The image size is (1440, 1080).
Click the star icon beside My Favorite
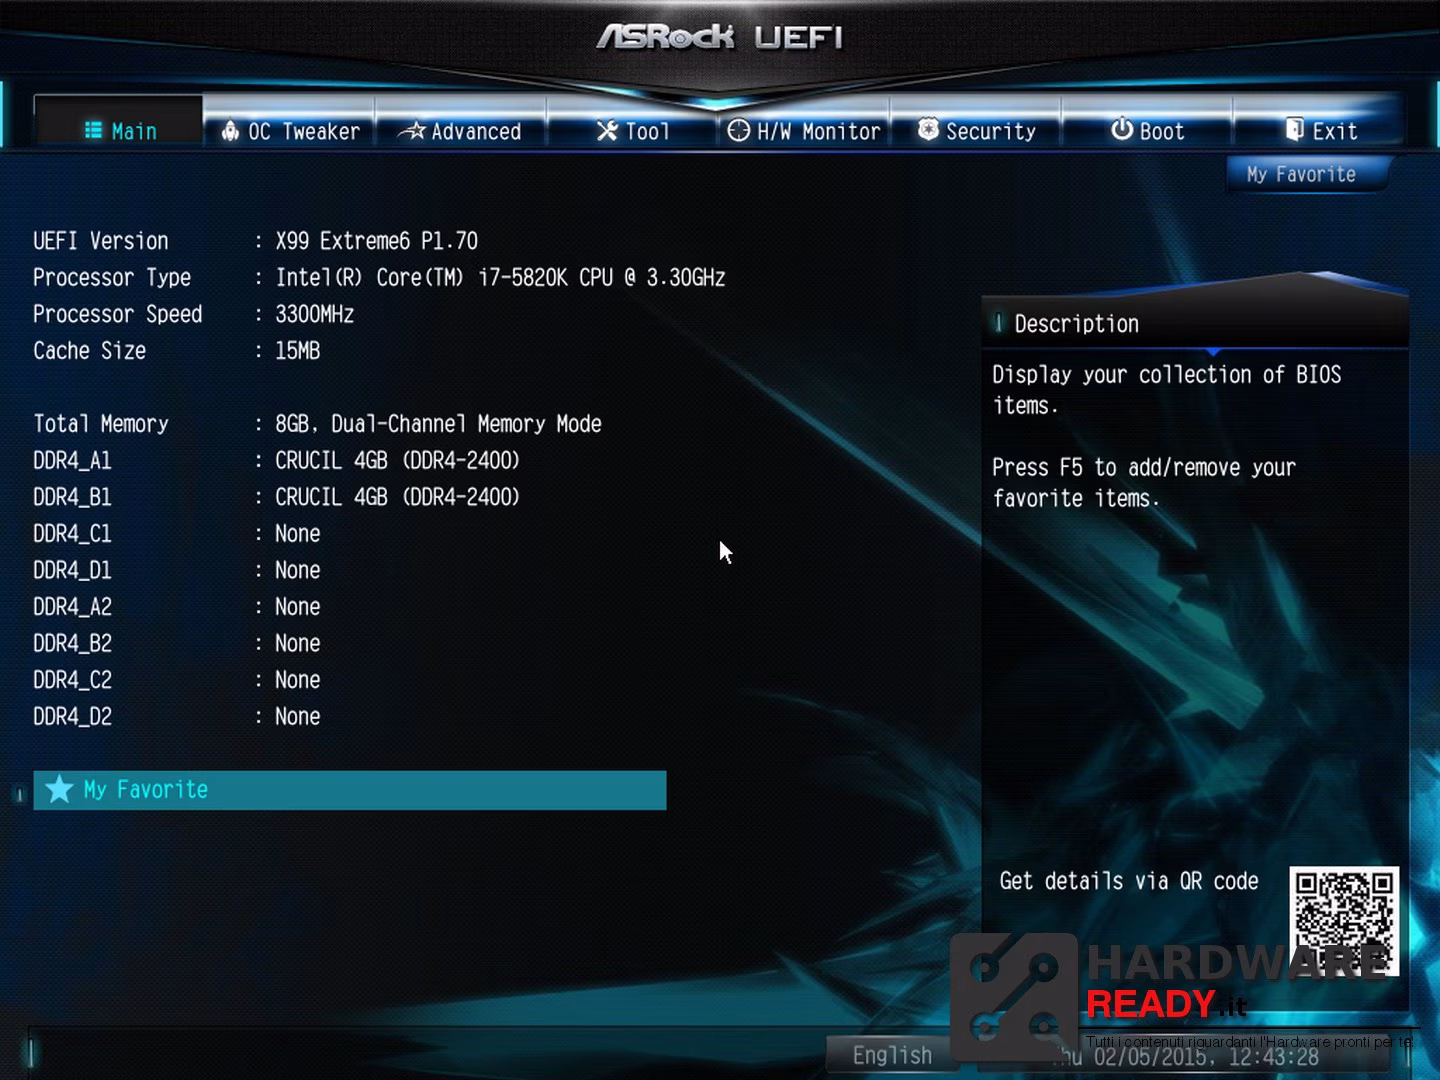pos(59,789)
